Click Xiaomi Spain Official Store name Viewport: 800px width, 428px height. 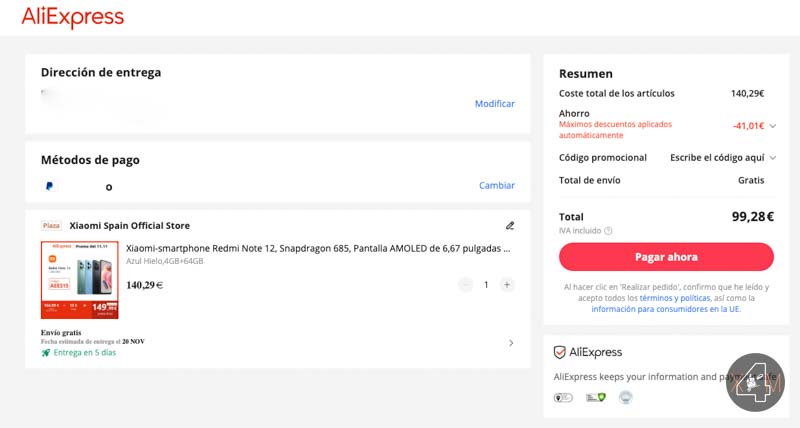[x=130, y=225]
